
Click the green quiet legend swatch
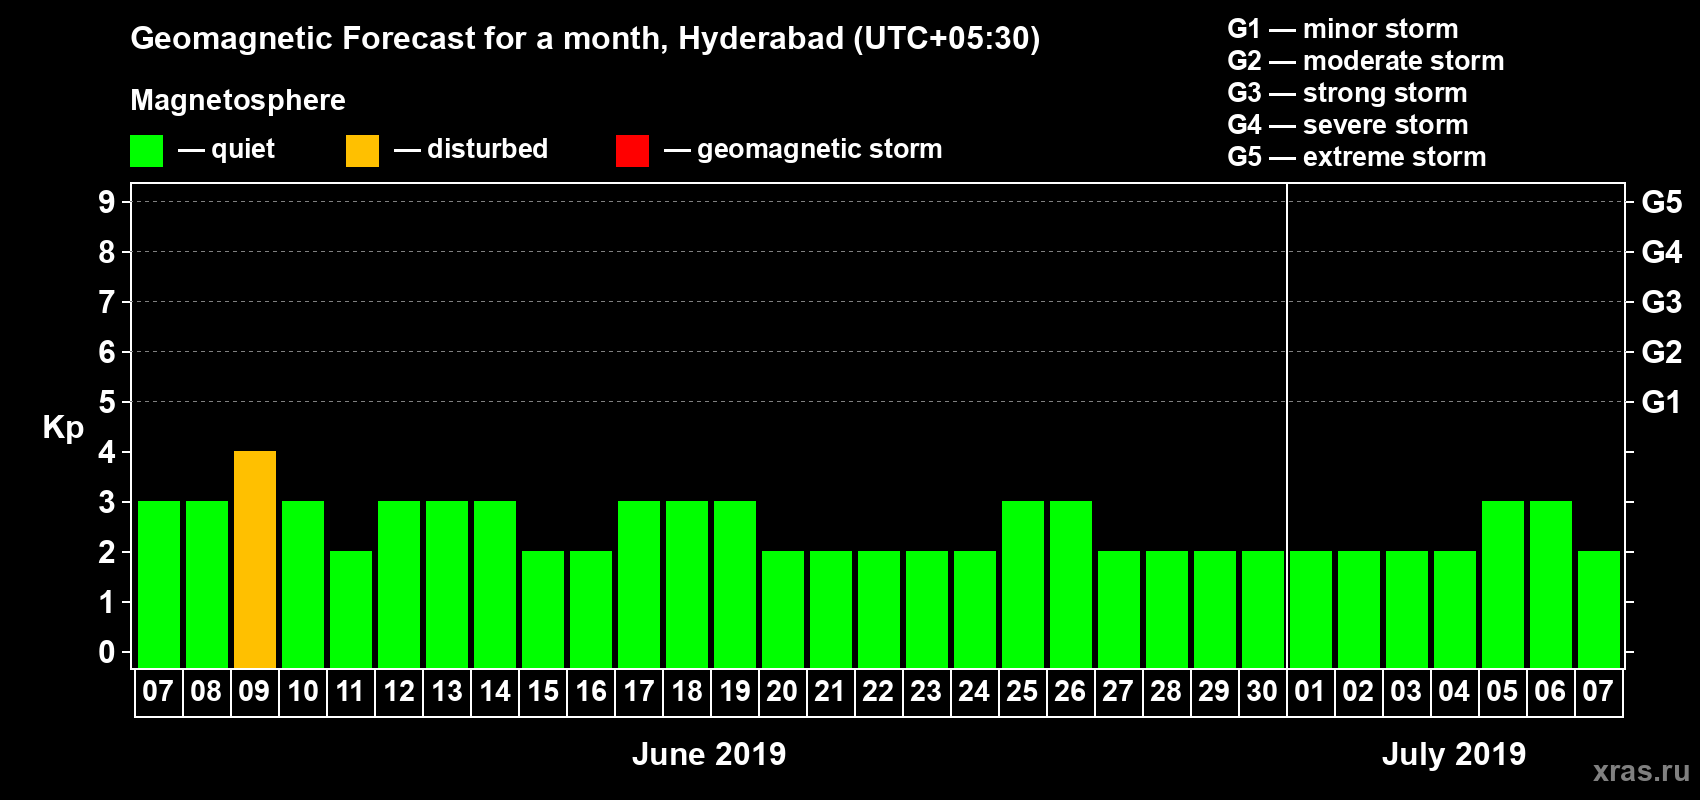(x=146, y=151)
